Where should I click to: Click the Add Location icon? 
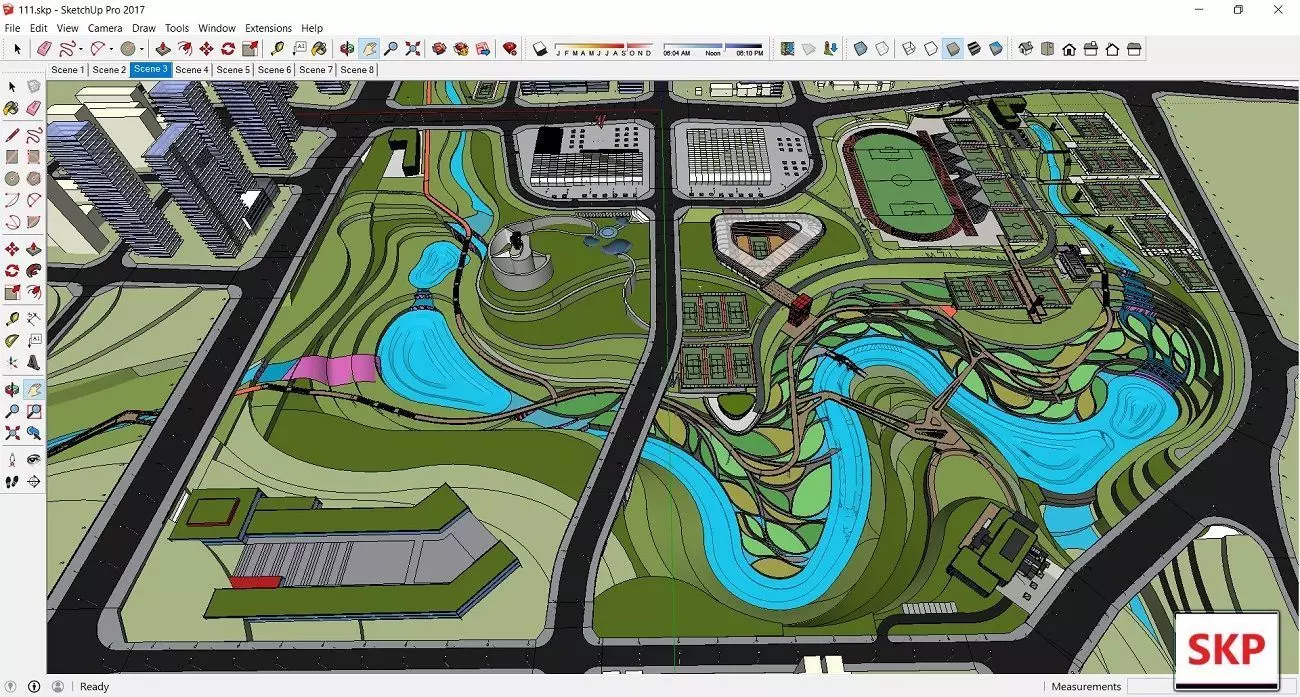(787, 48)
